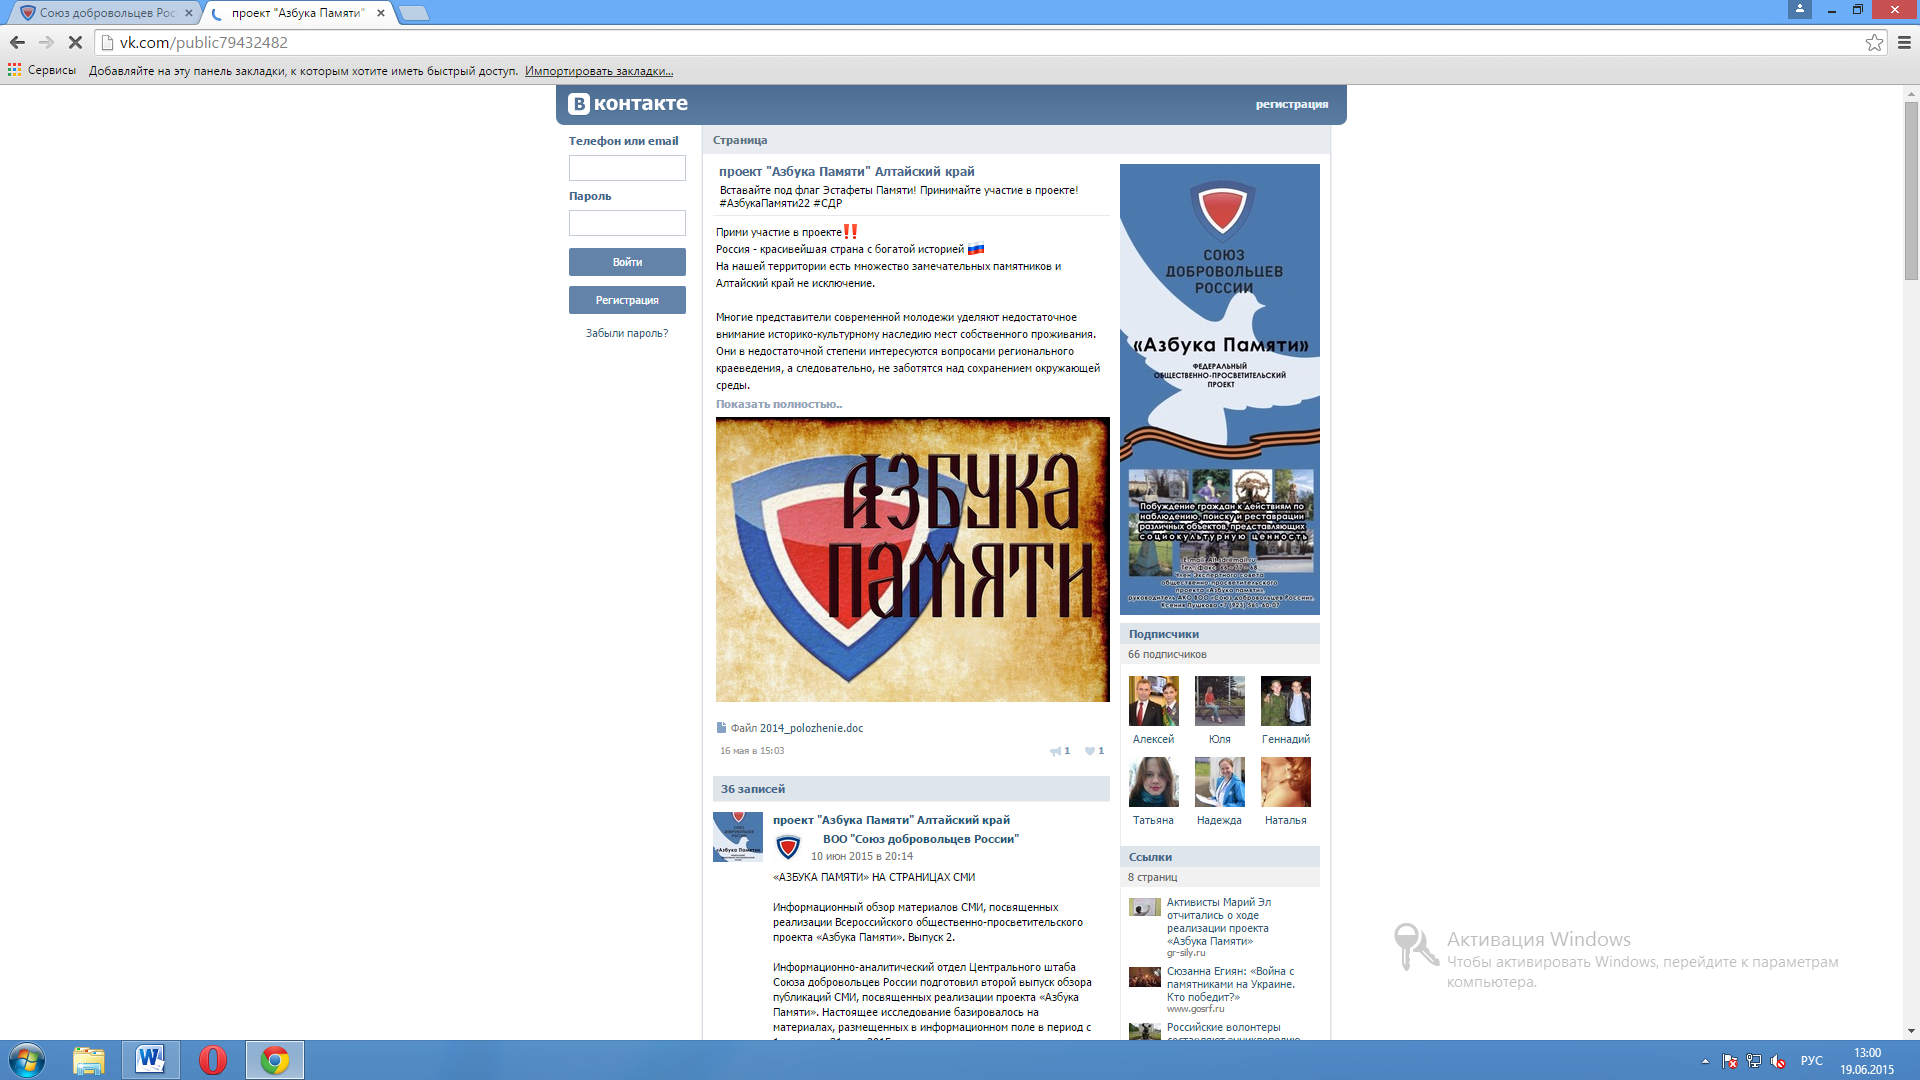1920x1080 pixels.
Task: Click the volume icon in system tray
Action: (x=1778, y=1061)
